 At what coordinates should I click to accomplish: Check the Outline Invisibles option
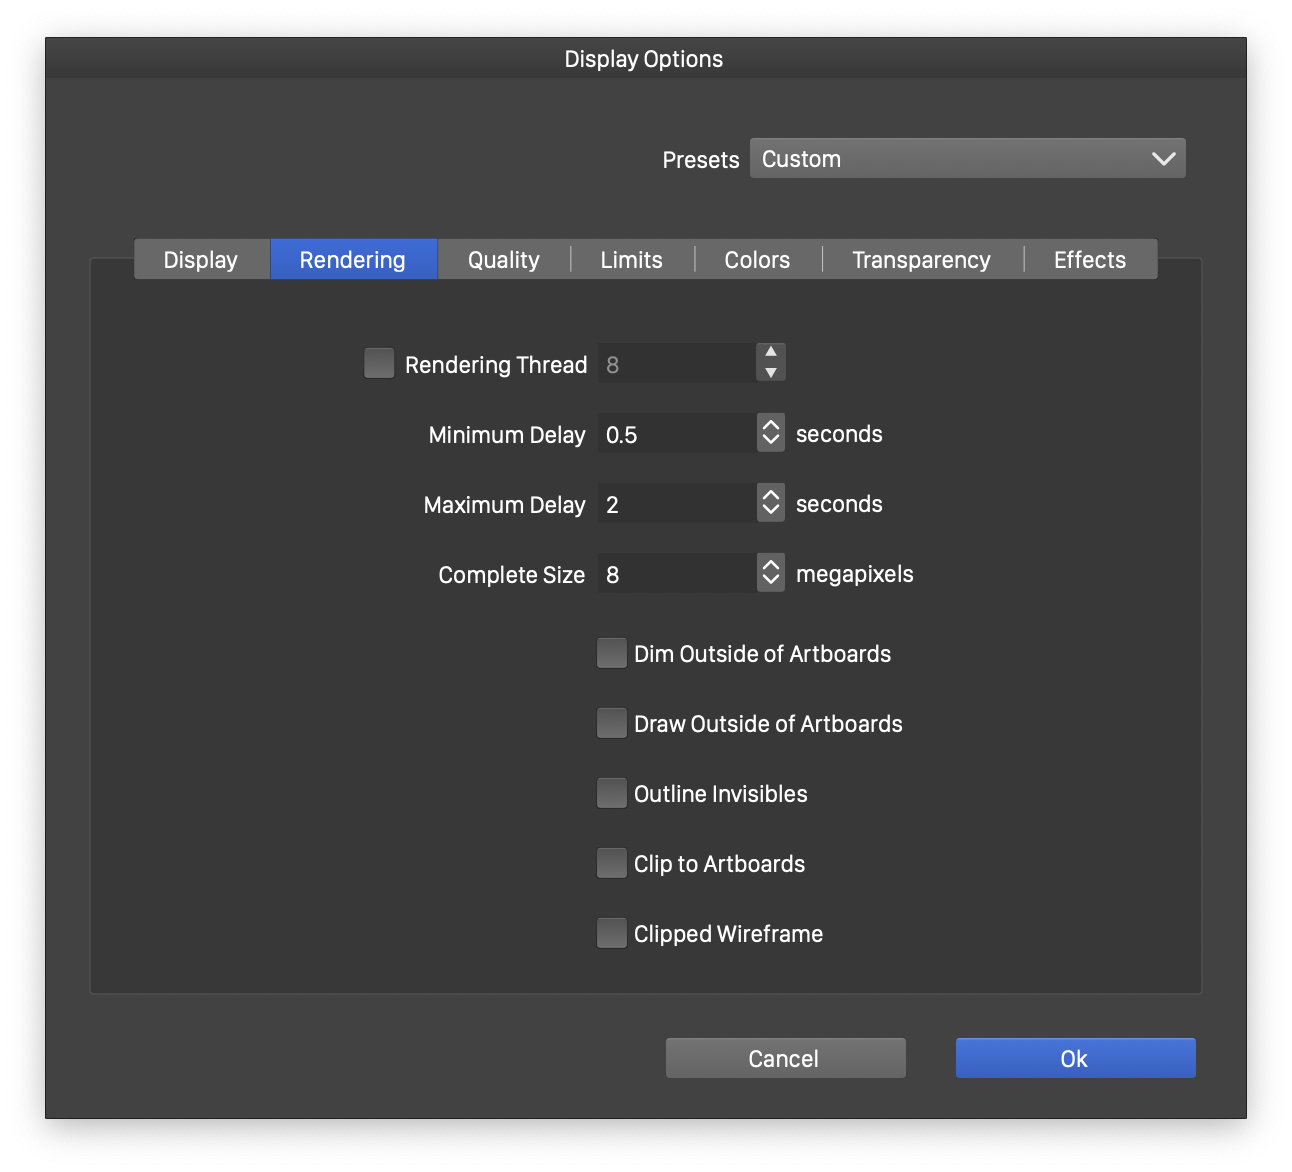(611, 793)
